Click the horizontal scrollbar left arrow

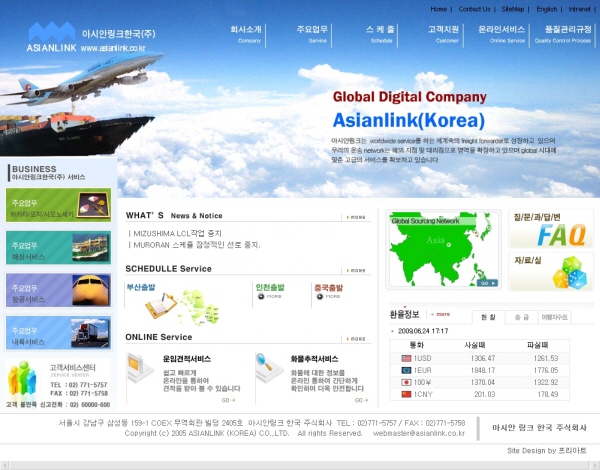pos(4,465)
